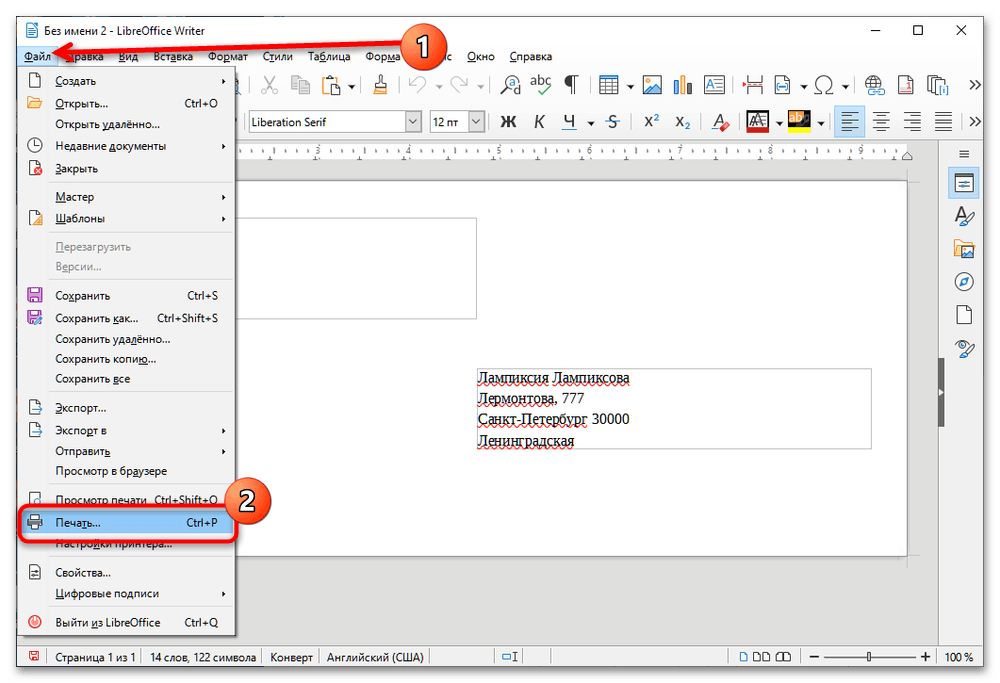Viewport: 1000px width, 683px height.
Task: Toggle strikethrough (S) formatting
Action: pos(613,122)
